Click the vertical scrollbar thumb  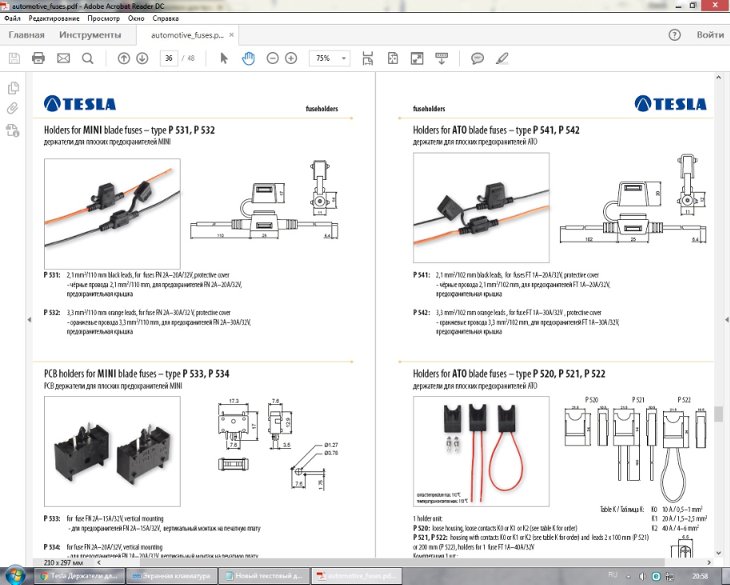pos(718,413)
